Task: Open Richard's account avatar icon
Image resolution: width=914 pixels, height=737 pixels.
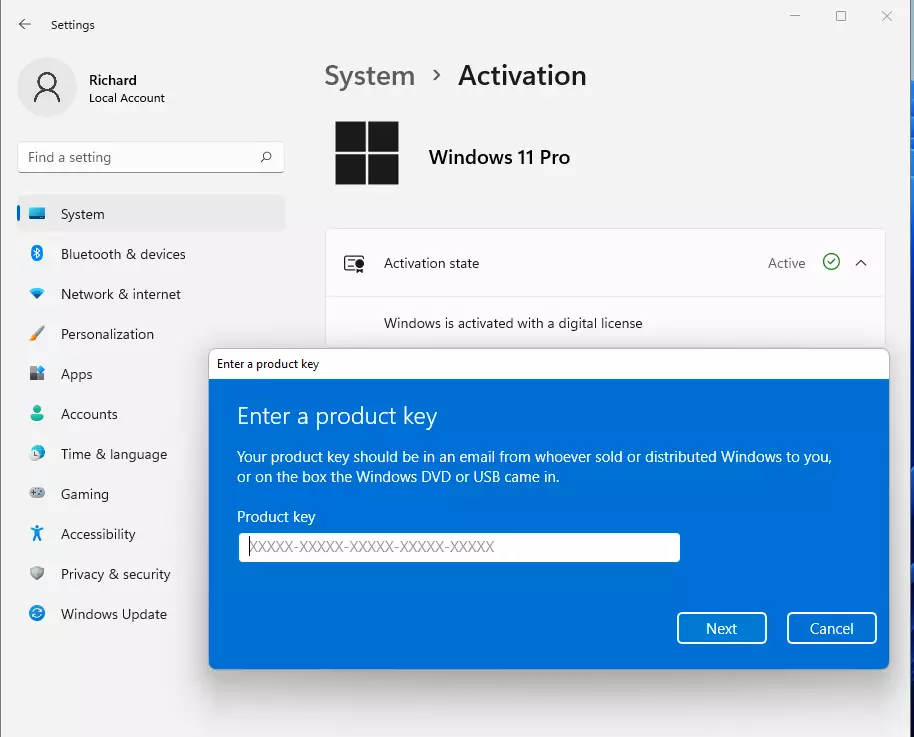Action: point(47,87)
